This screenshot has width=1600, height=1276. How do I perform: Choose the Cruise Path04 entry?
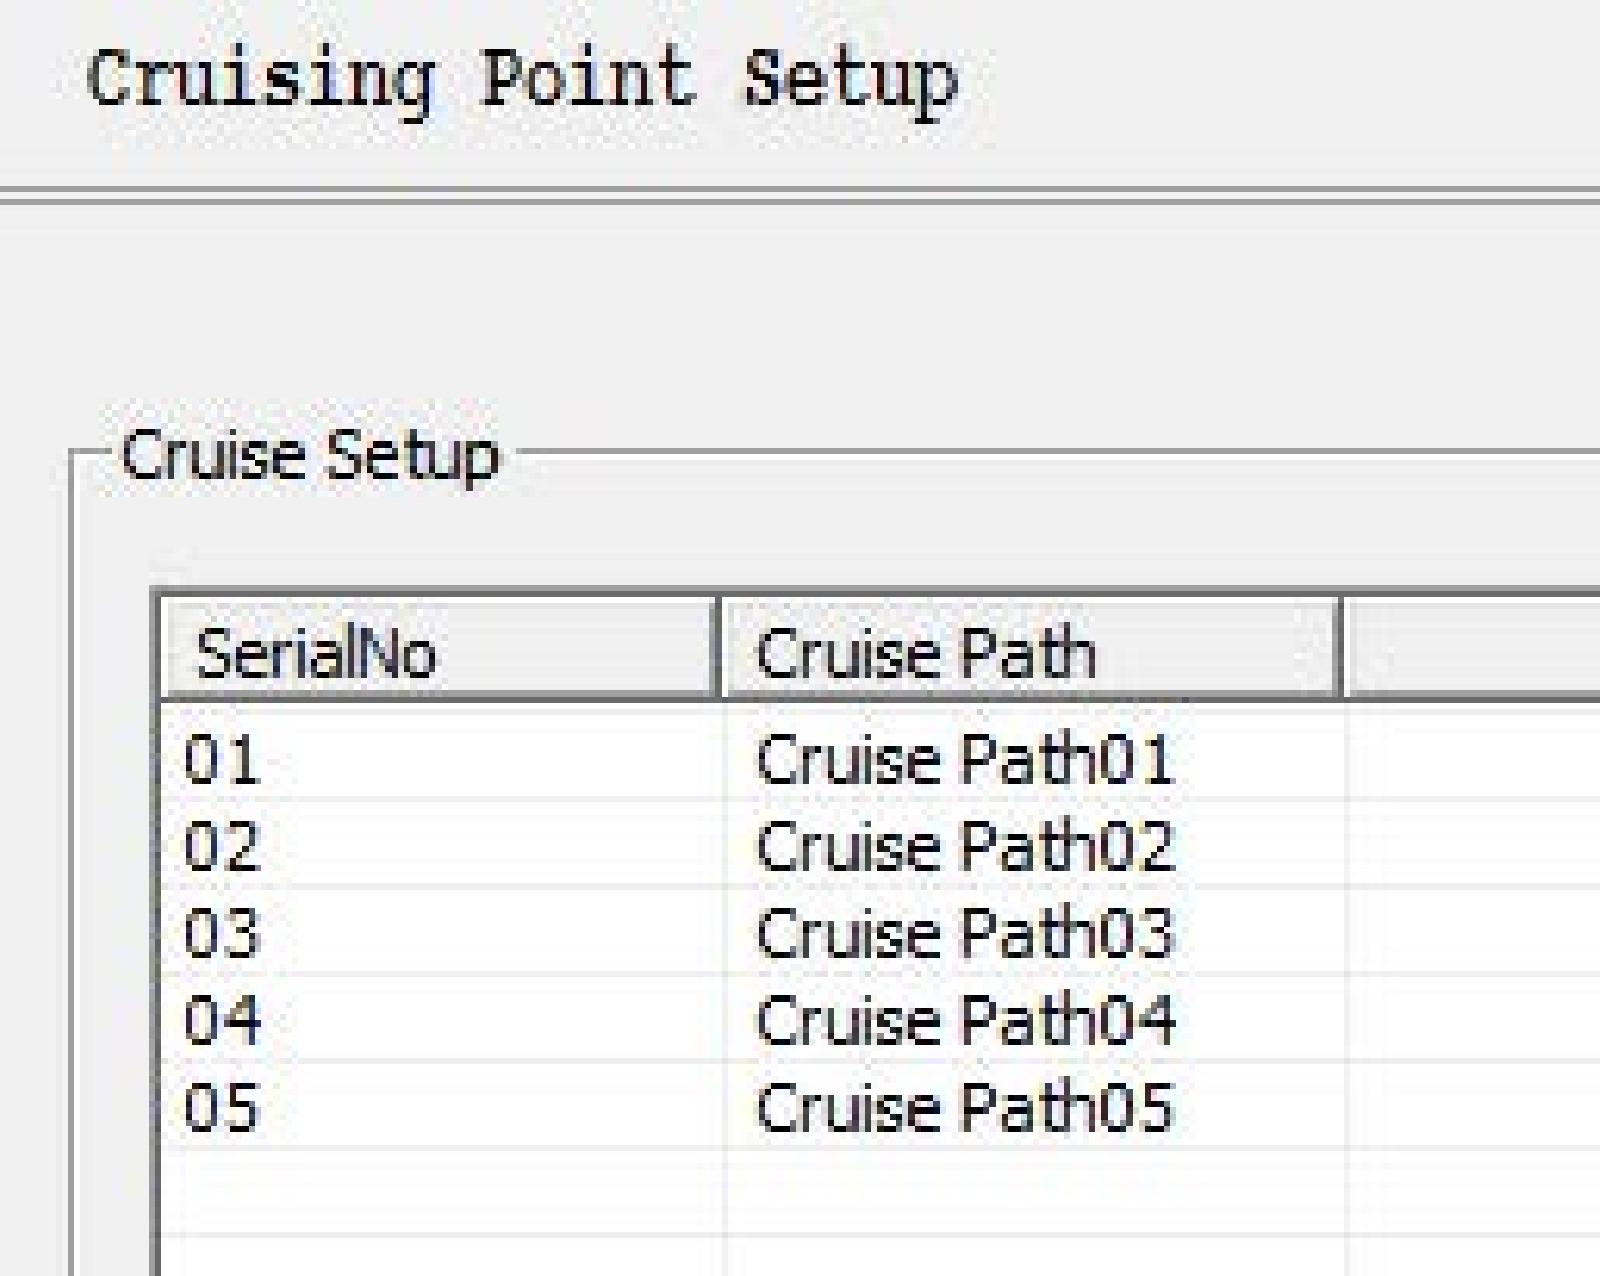pyautogui.click(x=964, y=1020)
